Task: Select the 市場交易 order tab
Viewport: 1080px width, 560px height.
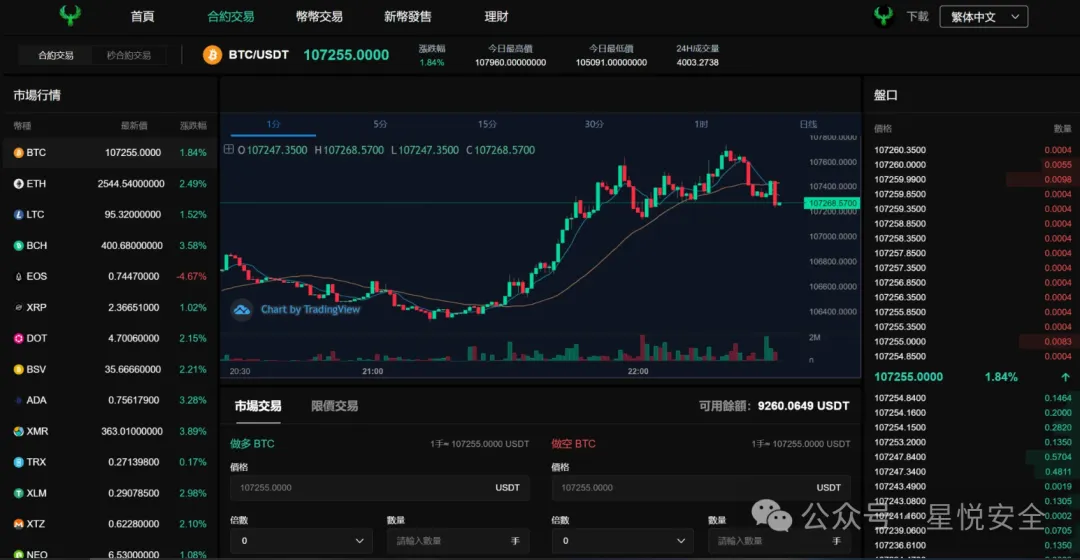Action: point(258,406)
